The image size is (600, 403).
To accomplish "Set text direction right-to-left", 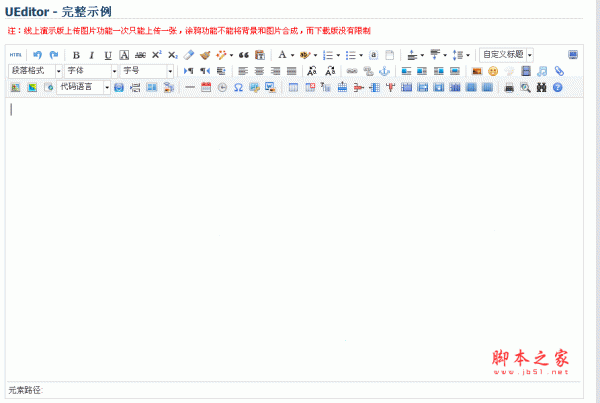I will click(x=205, y=71).
